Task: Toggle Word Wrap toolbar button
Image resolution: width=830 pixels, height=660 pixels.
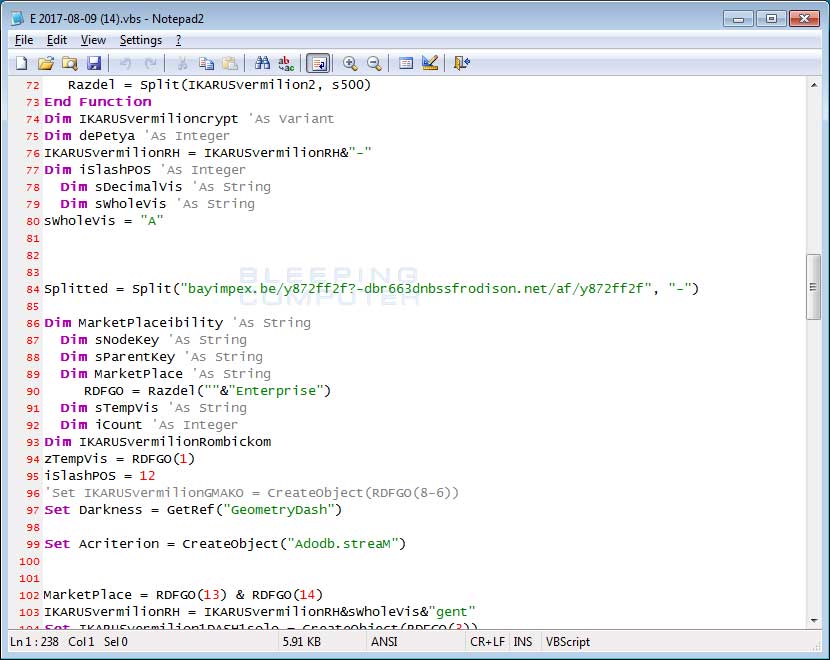Action: (319, 64)
